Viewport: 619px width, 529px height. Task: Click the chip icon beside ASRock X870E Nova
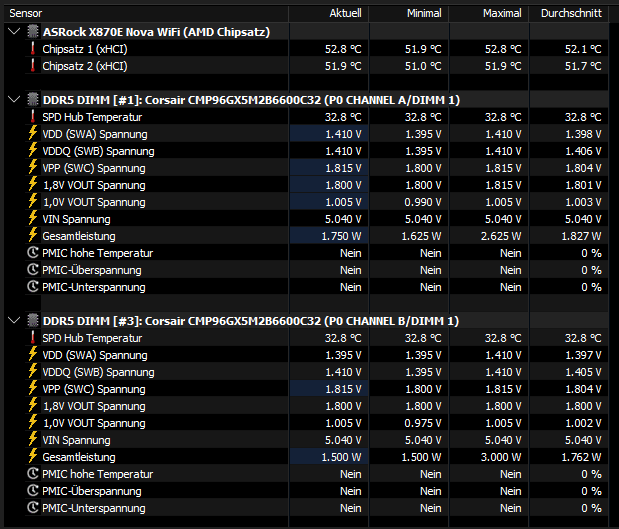tap(33, 32)
